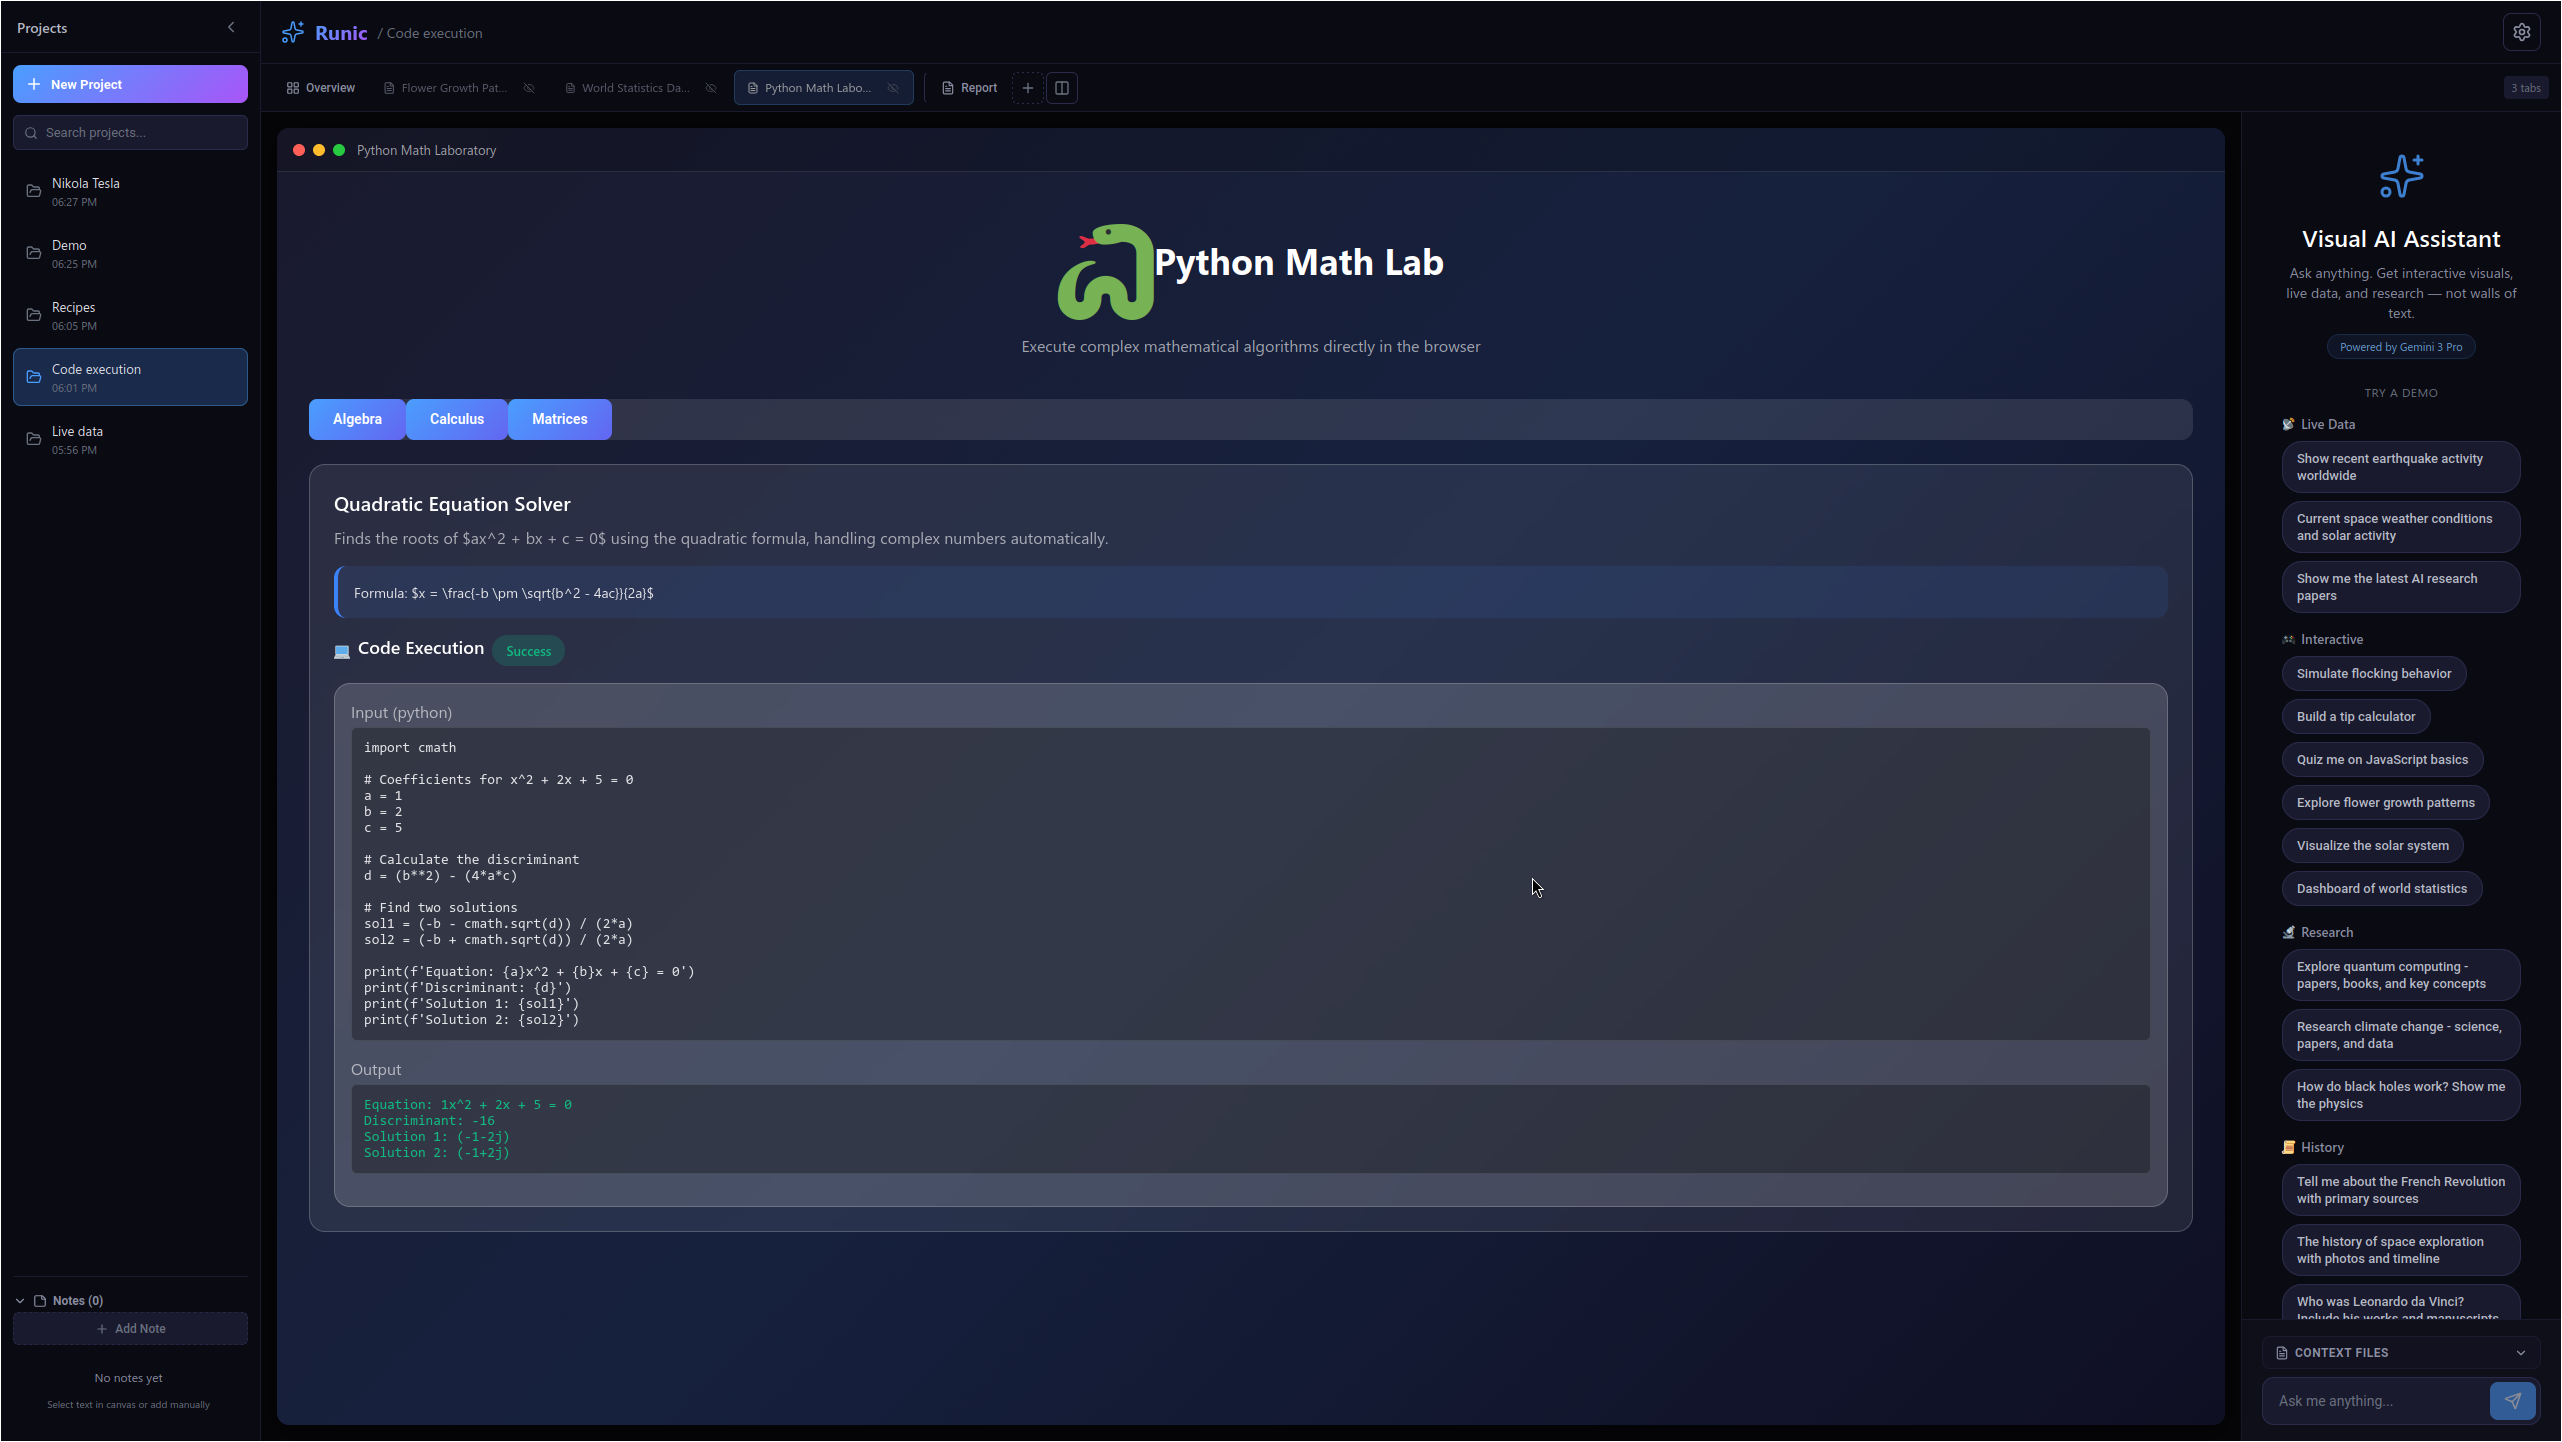This screenshot has height=1442, width=2562.
Task: Send message with paper plane icon
Action: [x=2512, y=1401]
